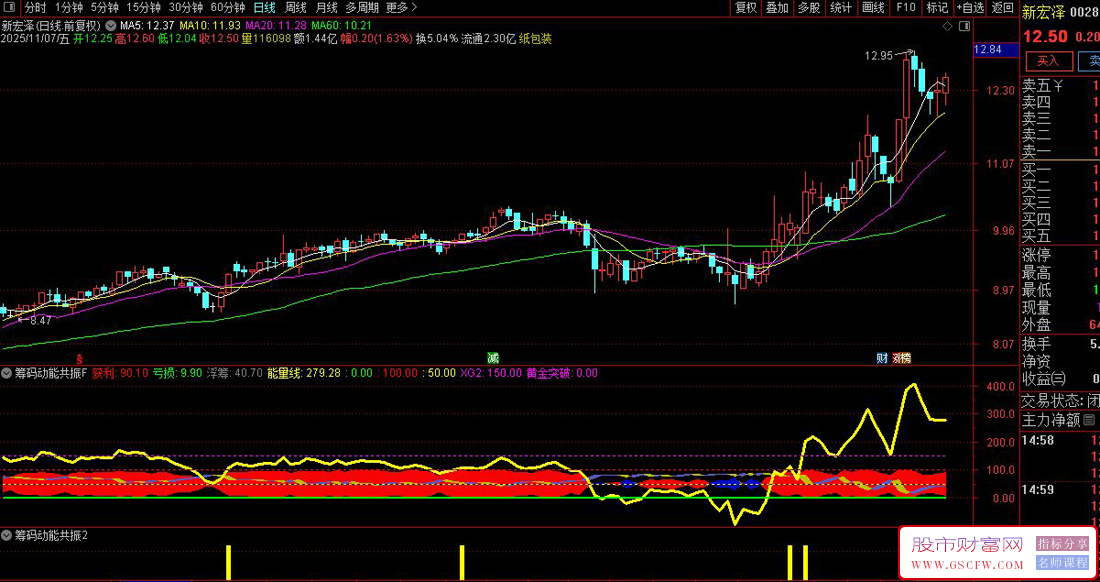Click the +自选 add-to-watchlist button
1100x582 pixels.
tap(969, 8)
